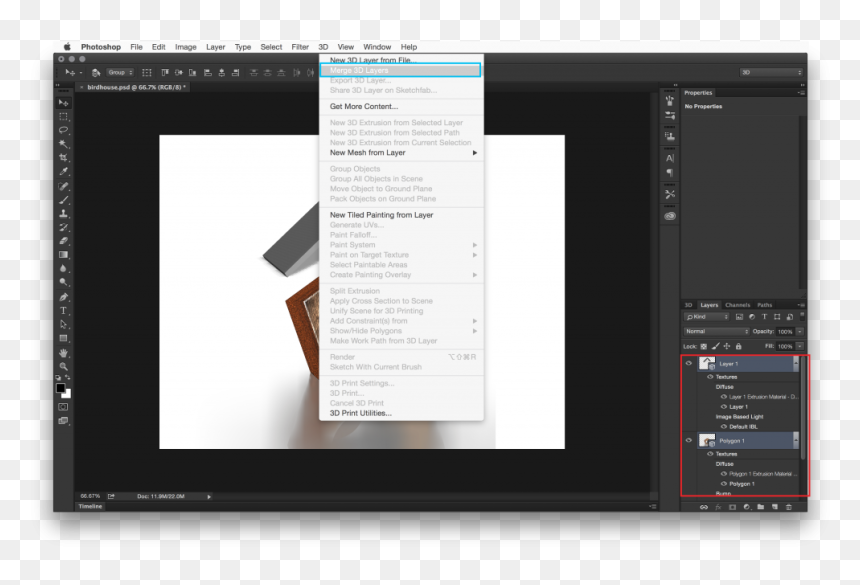Open the Group auto-select dropdown
Screen dimensions: 860x585
(x=120, y=72)
